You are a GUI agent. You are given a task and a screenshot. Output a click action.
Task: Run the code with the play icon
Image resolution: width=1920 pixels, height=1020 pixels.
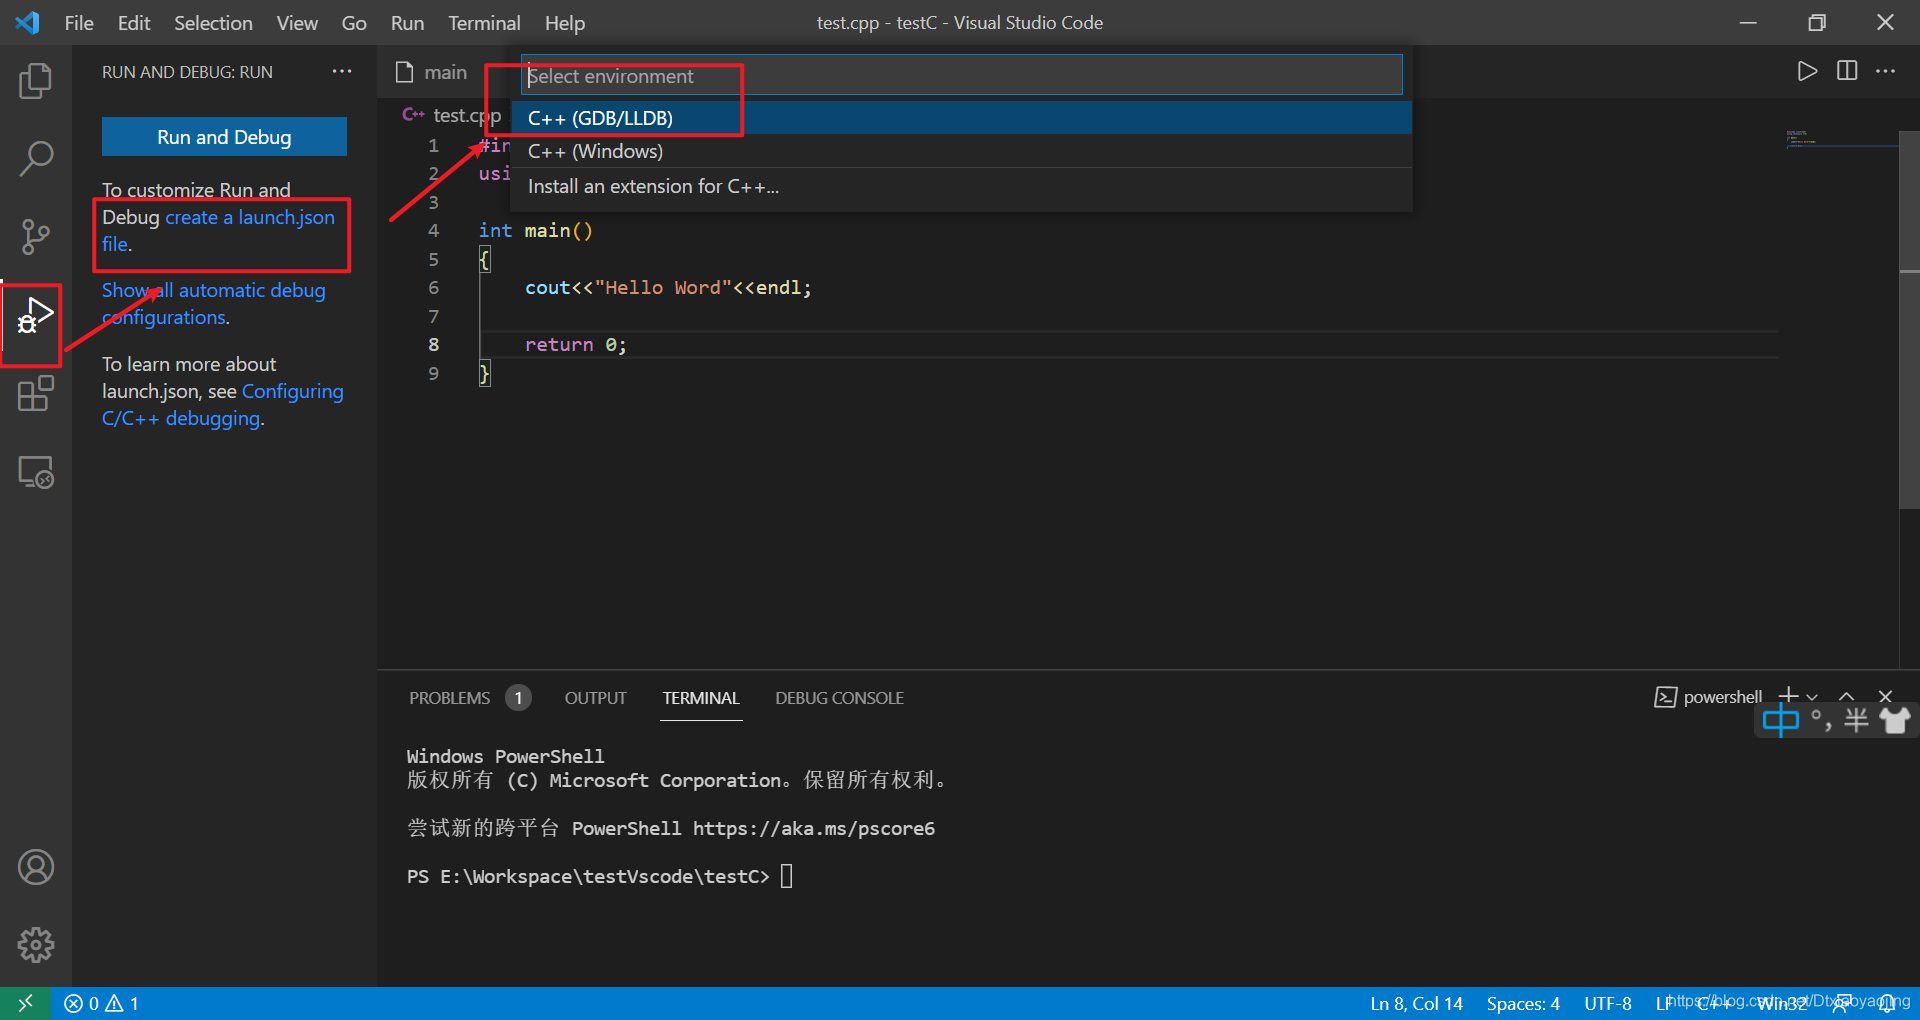[1807, 71]
